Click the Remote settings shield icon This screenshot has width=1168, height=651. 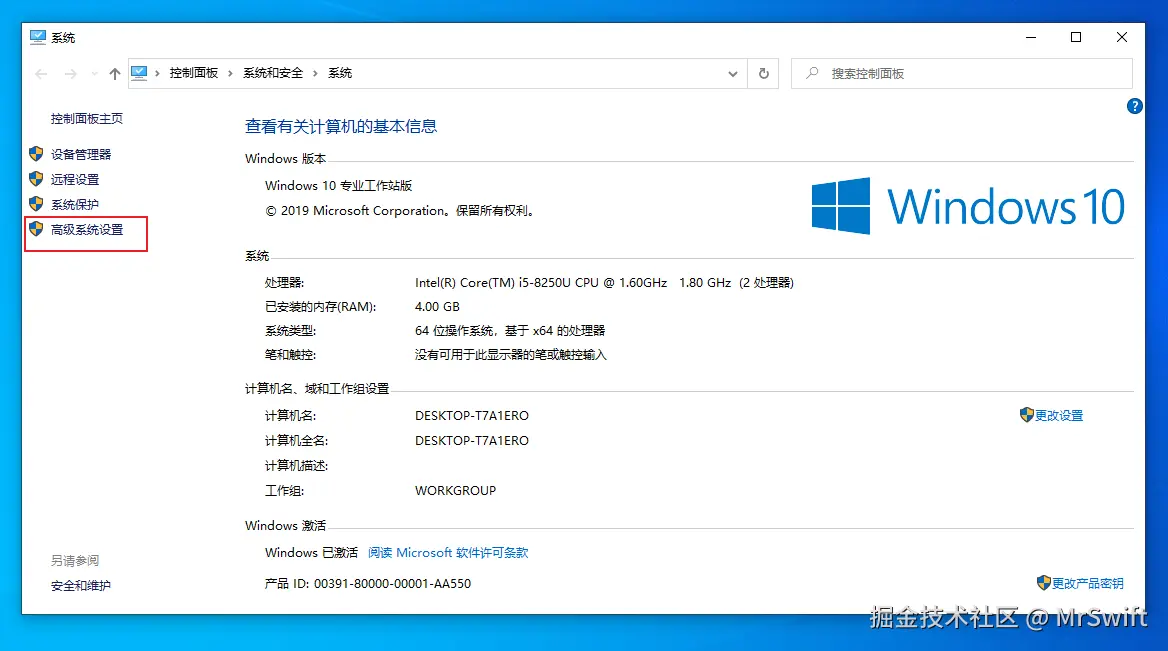(36, 179)
